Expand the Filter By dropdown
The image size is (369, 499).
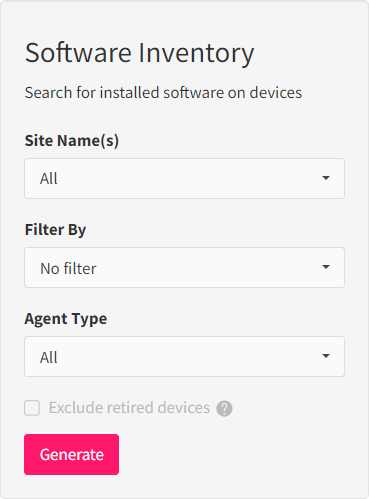coord(184,267)
